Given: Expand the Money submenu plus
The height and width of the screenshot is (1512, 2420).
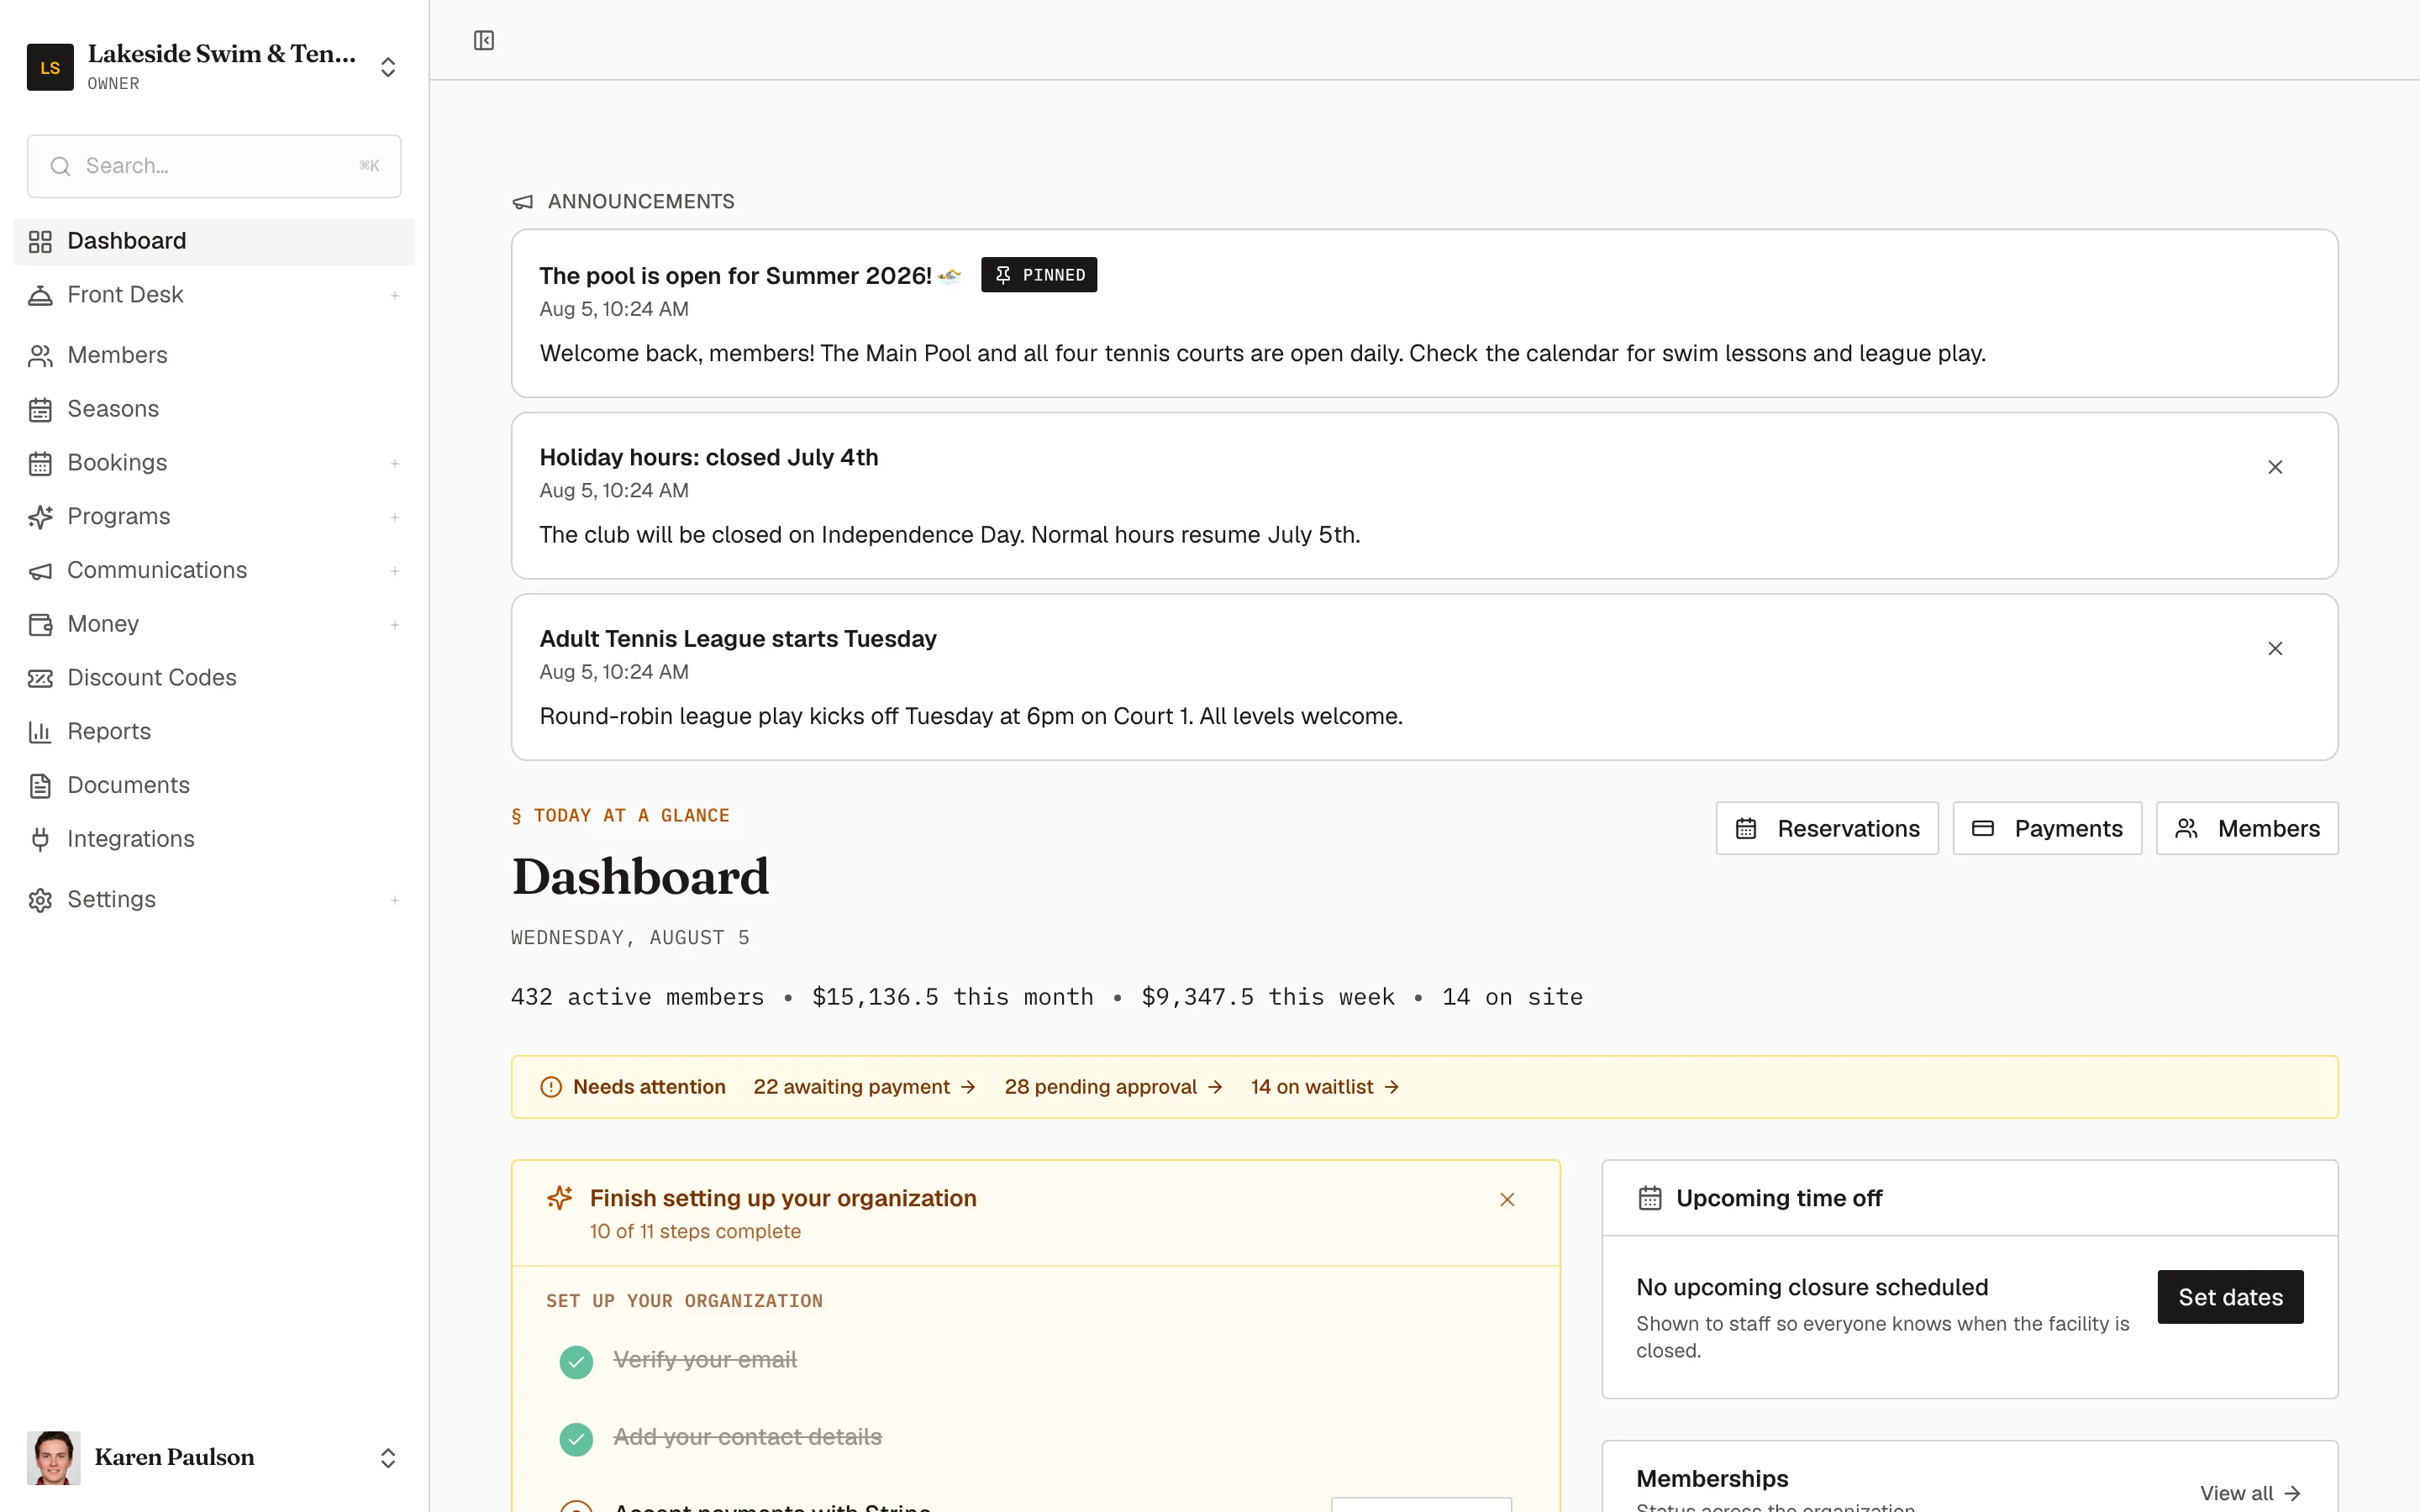Looking at the screenshot, I should [x=395, y=625].
